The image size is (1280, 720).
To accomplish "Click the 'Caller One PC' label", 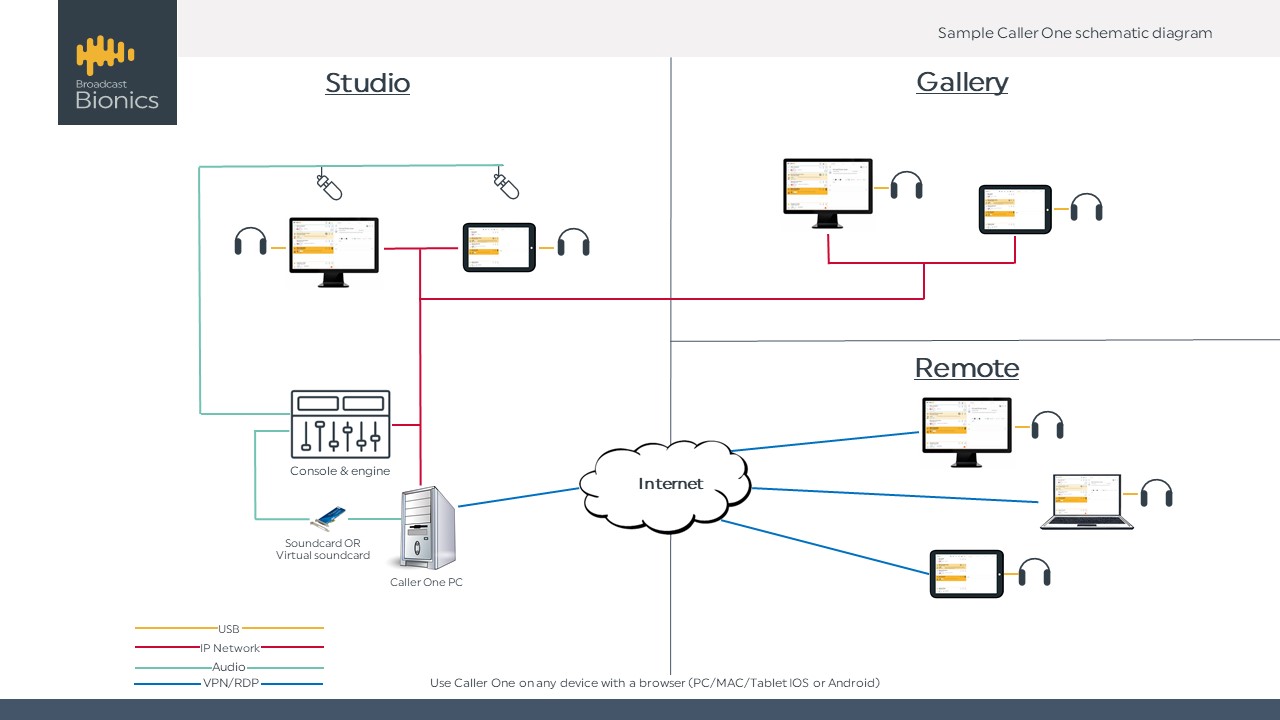I will coord(426,582).
